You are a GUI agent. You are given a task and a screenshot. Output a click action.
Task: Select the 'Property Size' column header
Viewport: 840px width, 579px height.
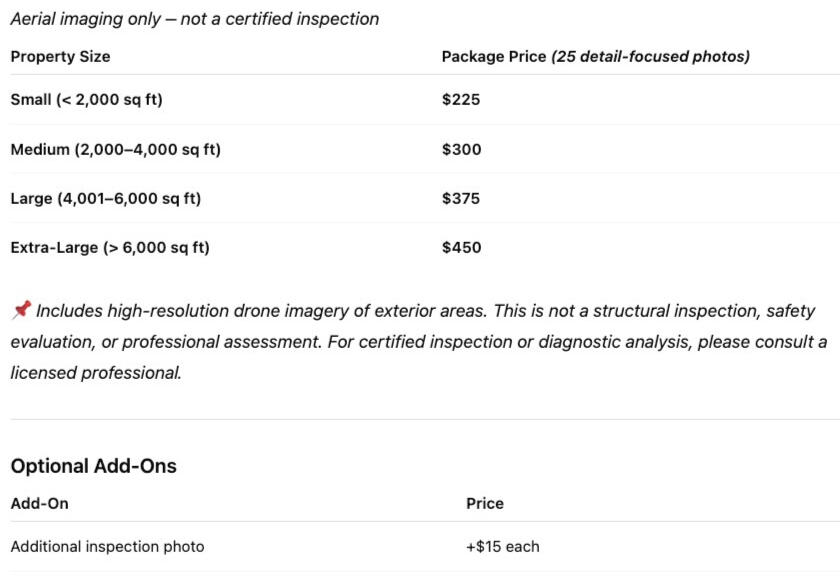[x=60, y=57]
